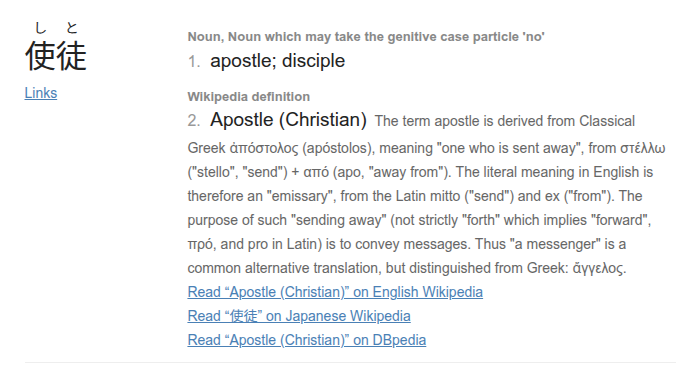Open Read "Apostle (Christian)" on DBpedia link
The image size is (681, 371).
(x=307, y=340)
